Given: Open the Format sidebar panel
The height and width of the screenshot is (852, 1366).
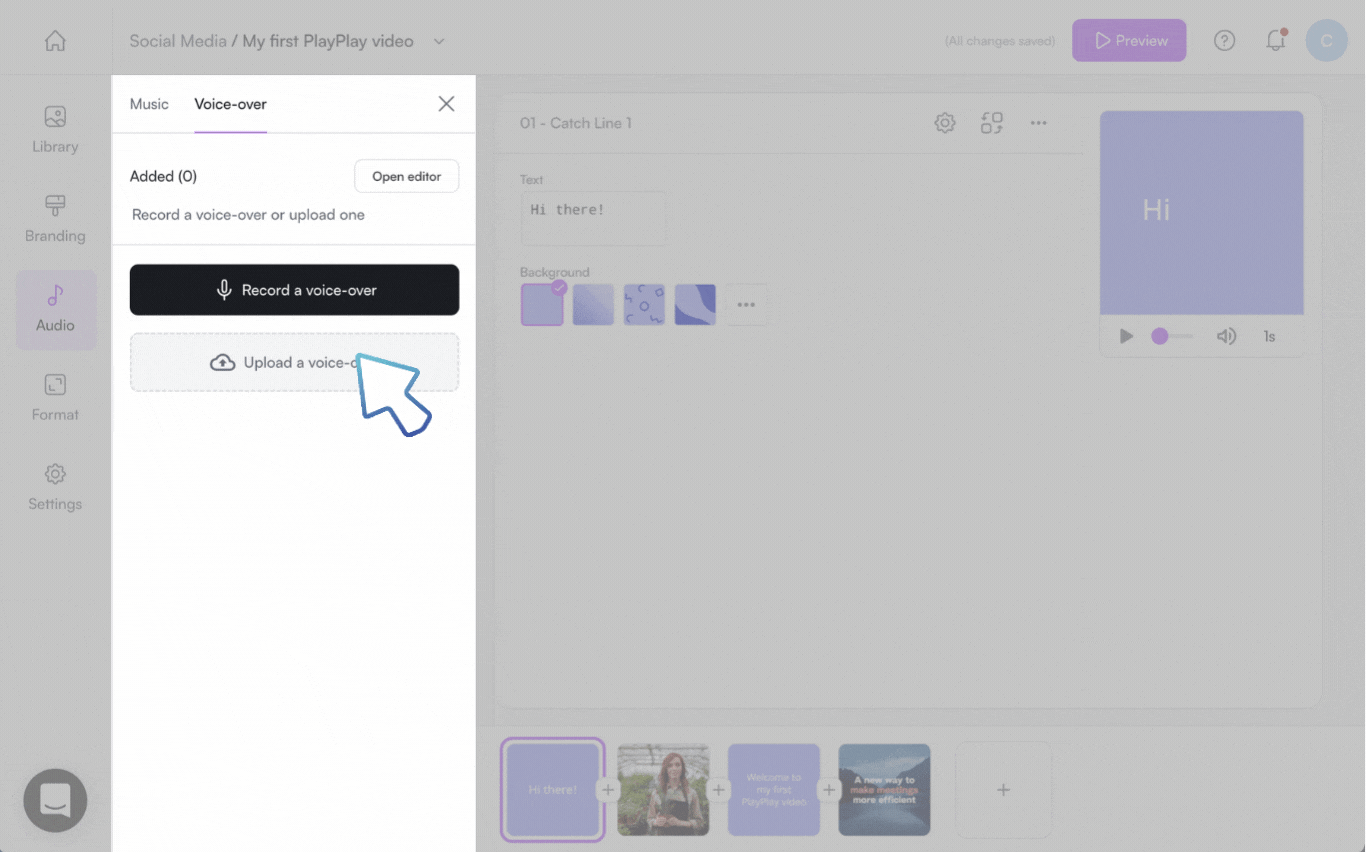Looking at the screenshot, I should [55, 398].
